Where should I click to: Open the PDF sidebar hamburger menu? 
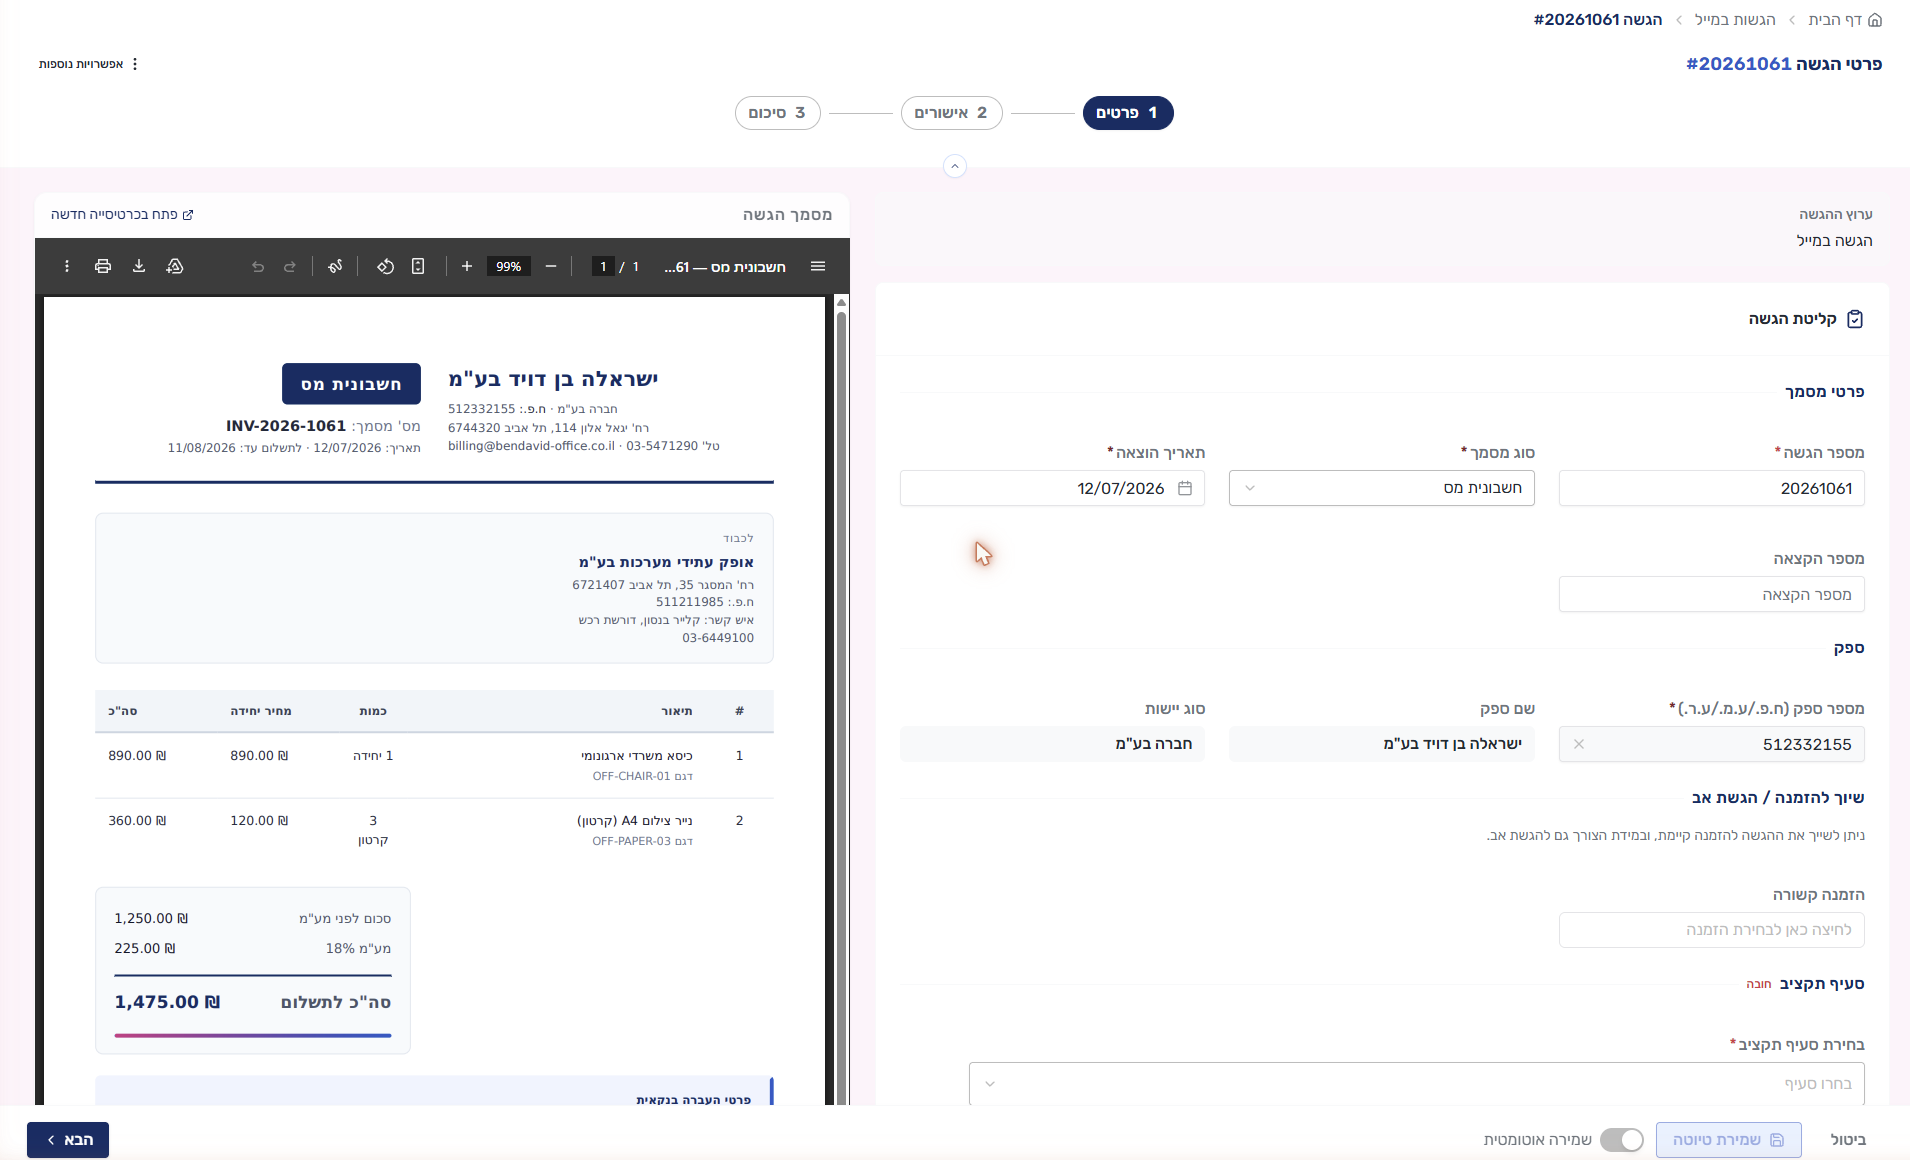[818, 266]
